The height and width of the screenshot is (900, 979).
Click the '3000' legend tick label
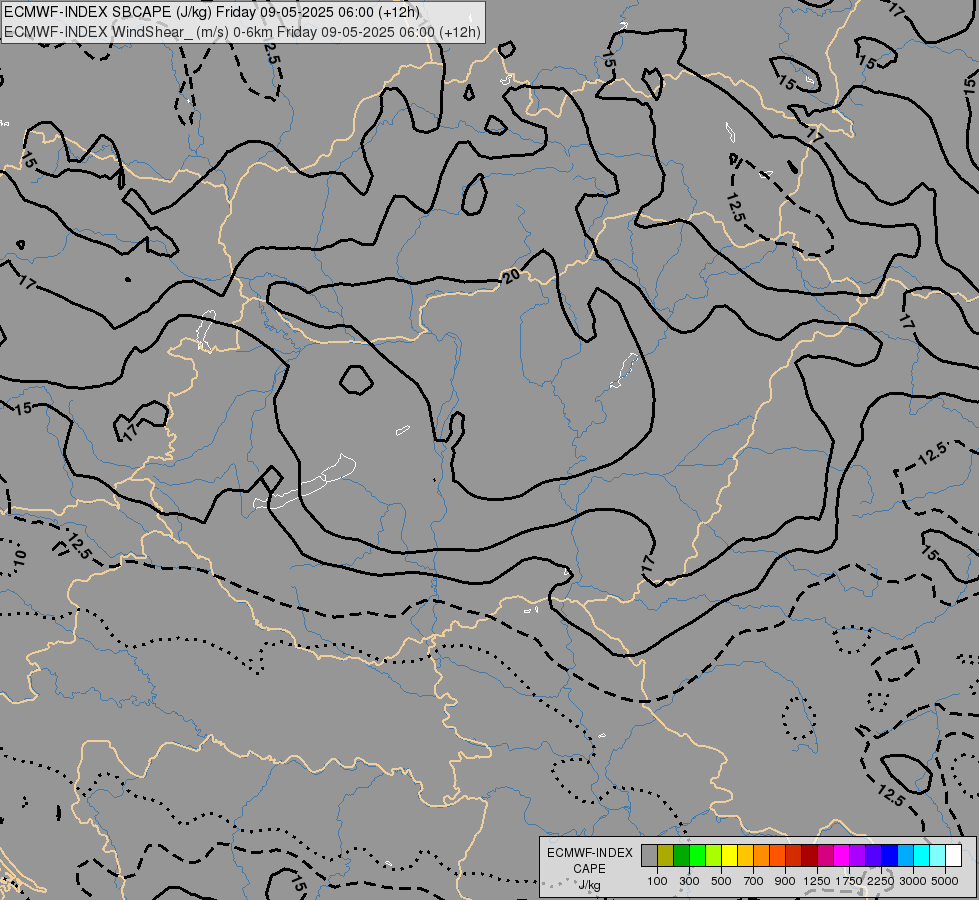click(x=913, y=881)
